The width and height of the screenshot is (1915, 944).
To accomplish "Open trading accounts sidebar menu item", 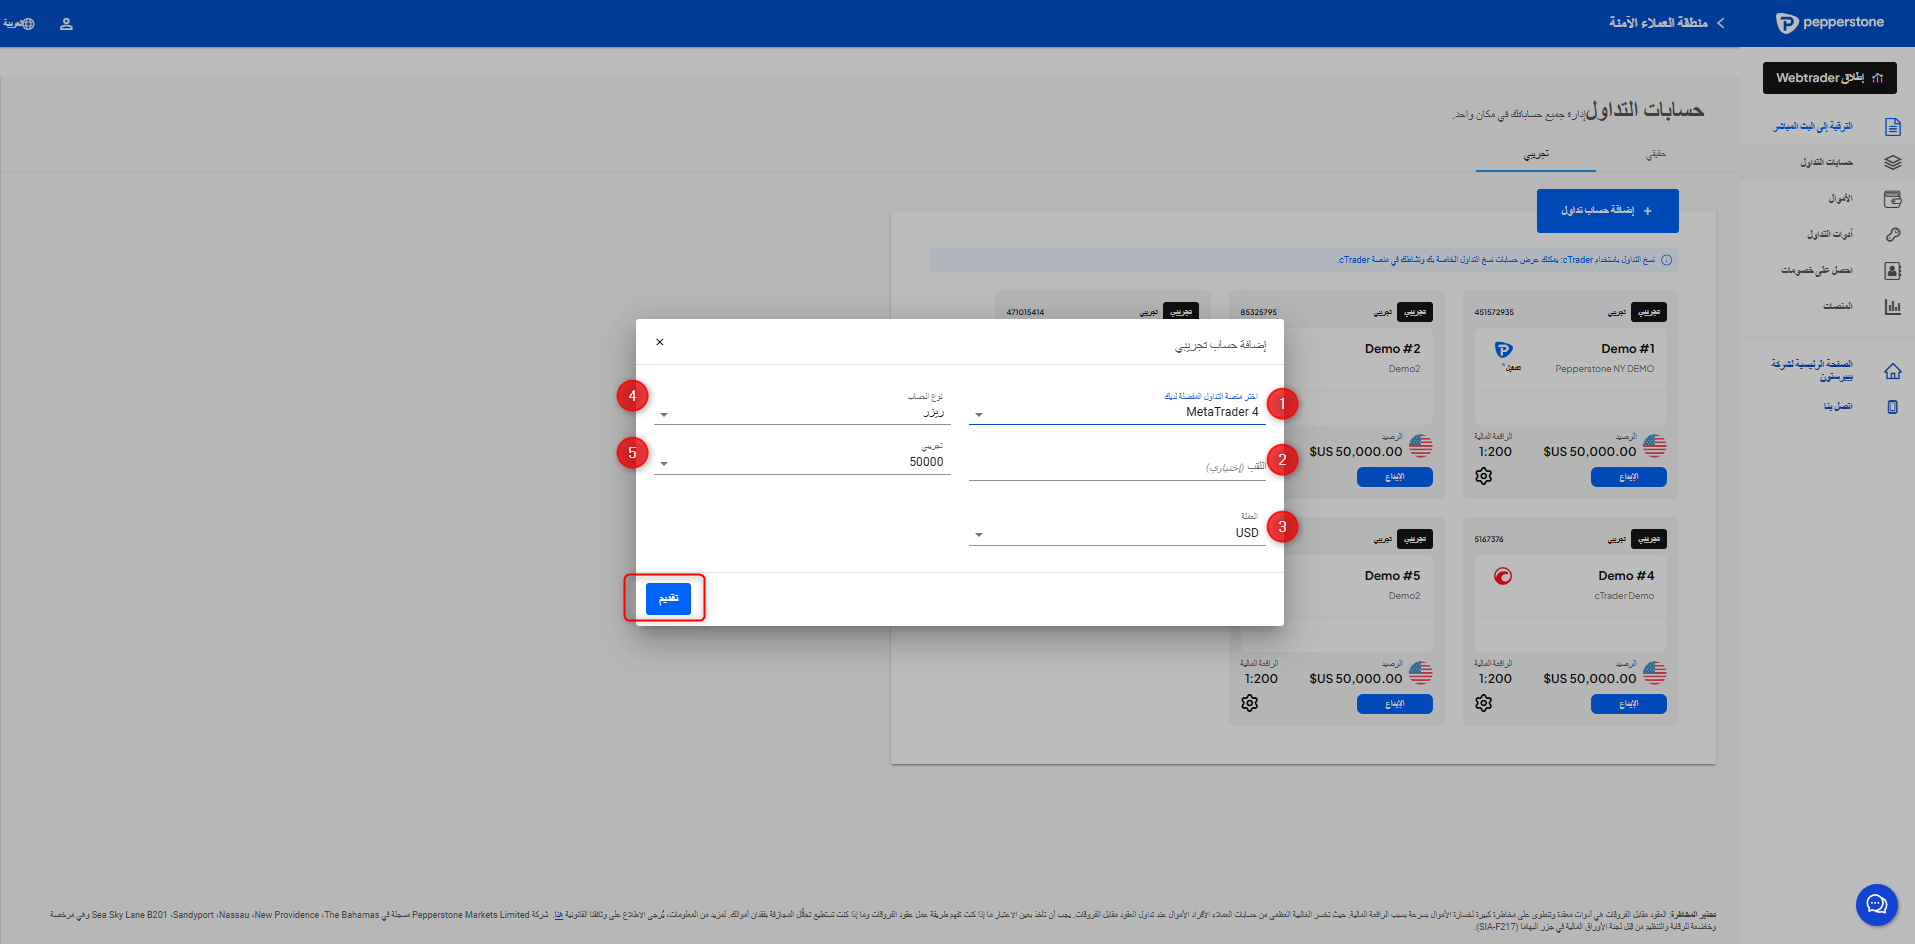I will point(1827,163).
